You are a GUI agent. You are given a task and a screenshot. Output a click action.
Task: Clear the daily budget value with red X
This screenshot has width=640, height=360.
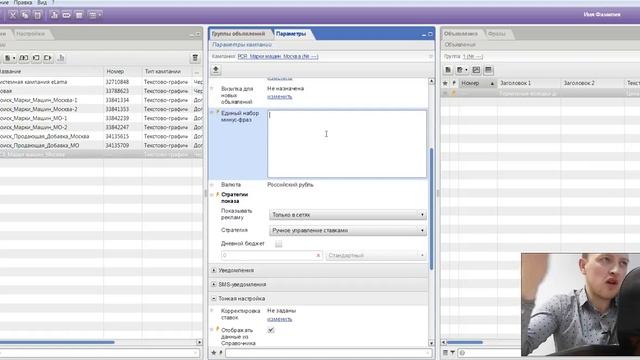[318, 256]
